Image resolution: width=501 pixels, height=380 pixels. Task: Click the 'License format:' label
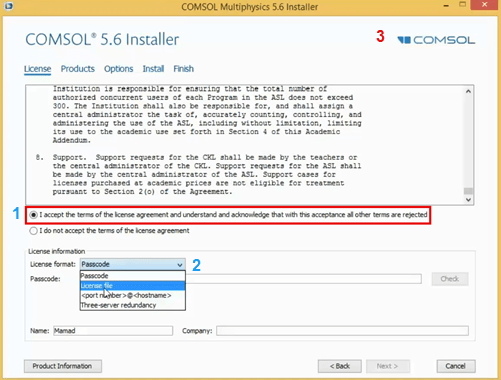[x=53, y=264]
